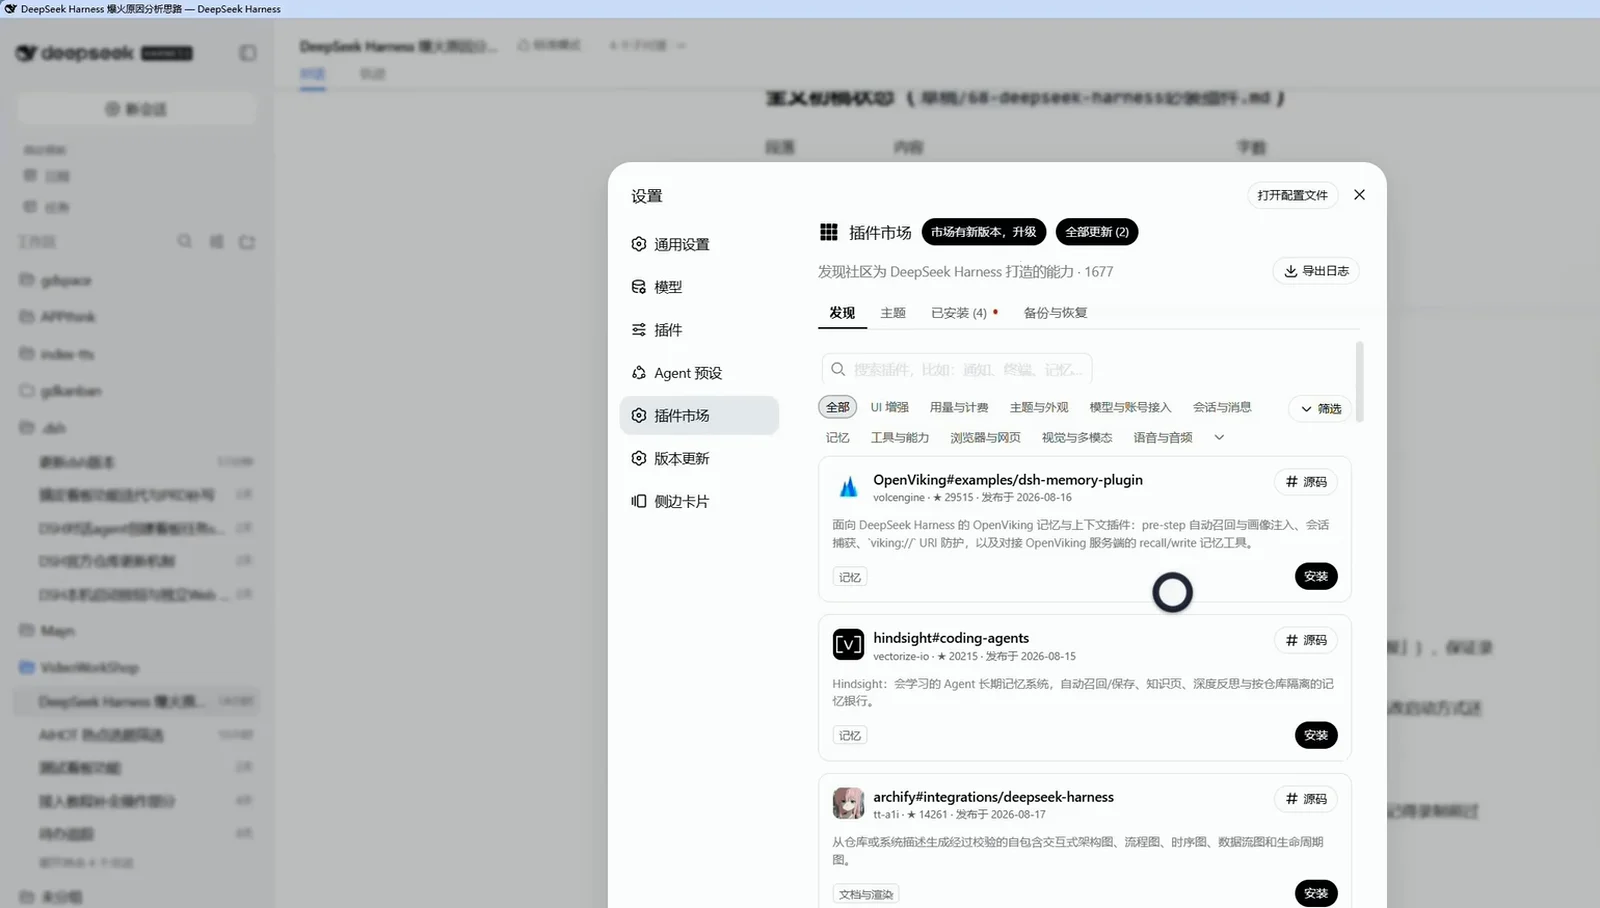Select the UI 增强 category chip
The height and width of the screenshot is (908, 1600).
click(x=889, y=407)
